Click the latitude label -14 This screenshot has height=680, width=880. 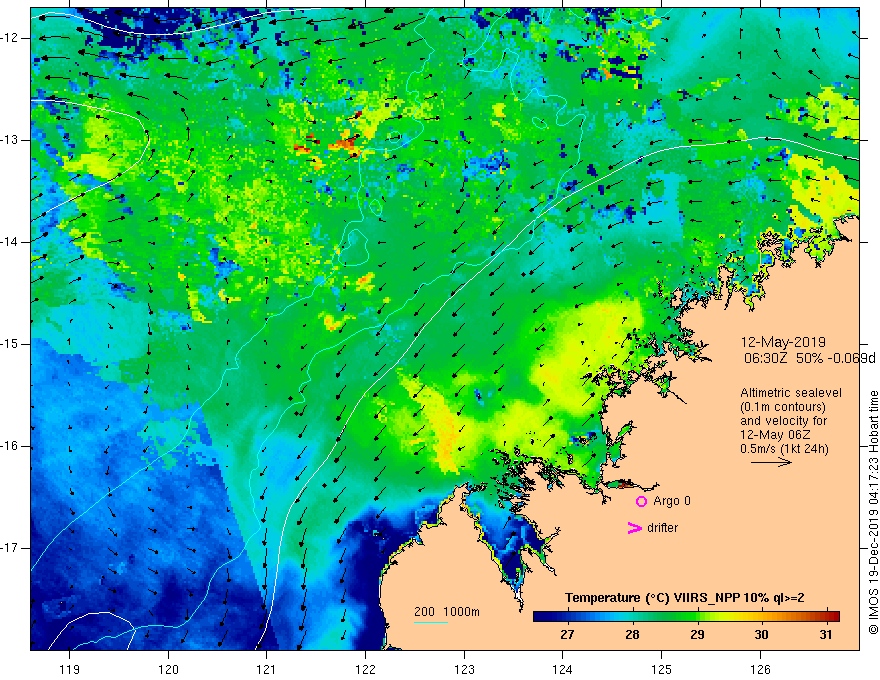(x=10, y=242)
